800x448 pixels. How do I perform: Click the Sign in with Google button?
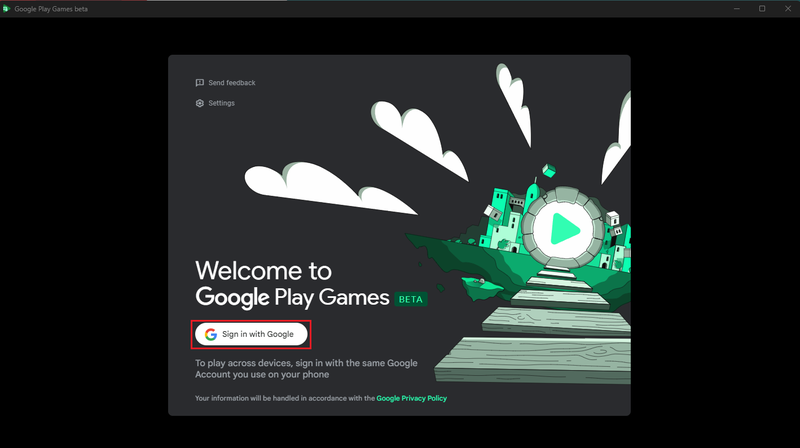(251, 334)
